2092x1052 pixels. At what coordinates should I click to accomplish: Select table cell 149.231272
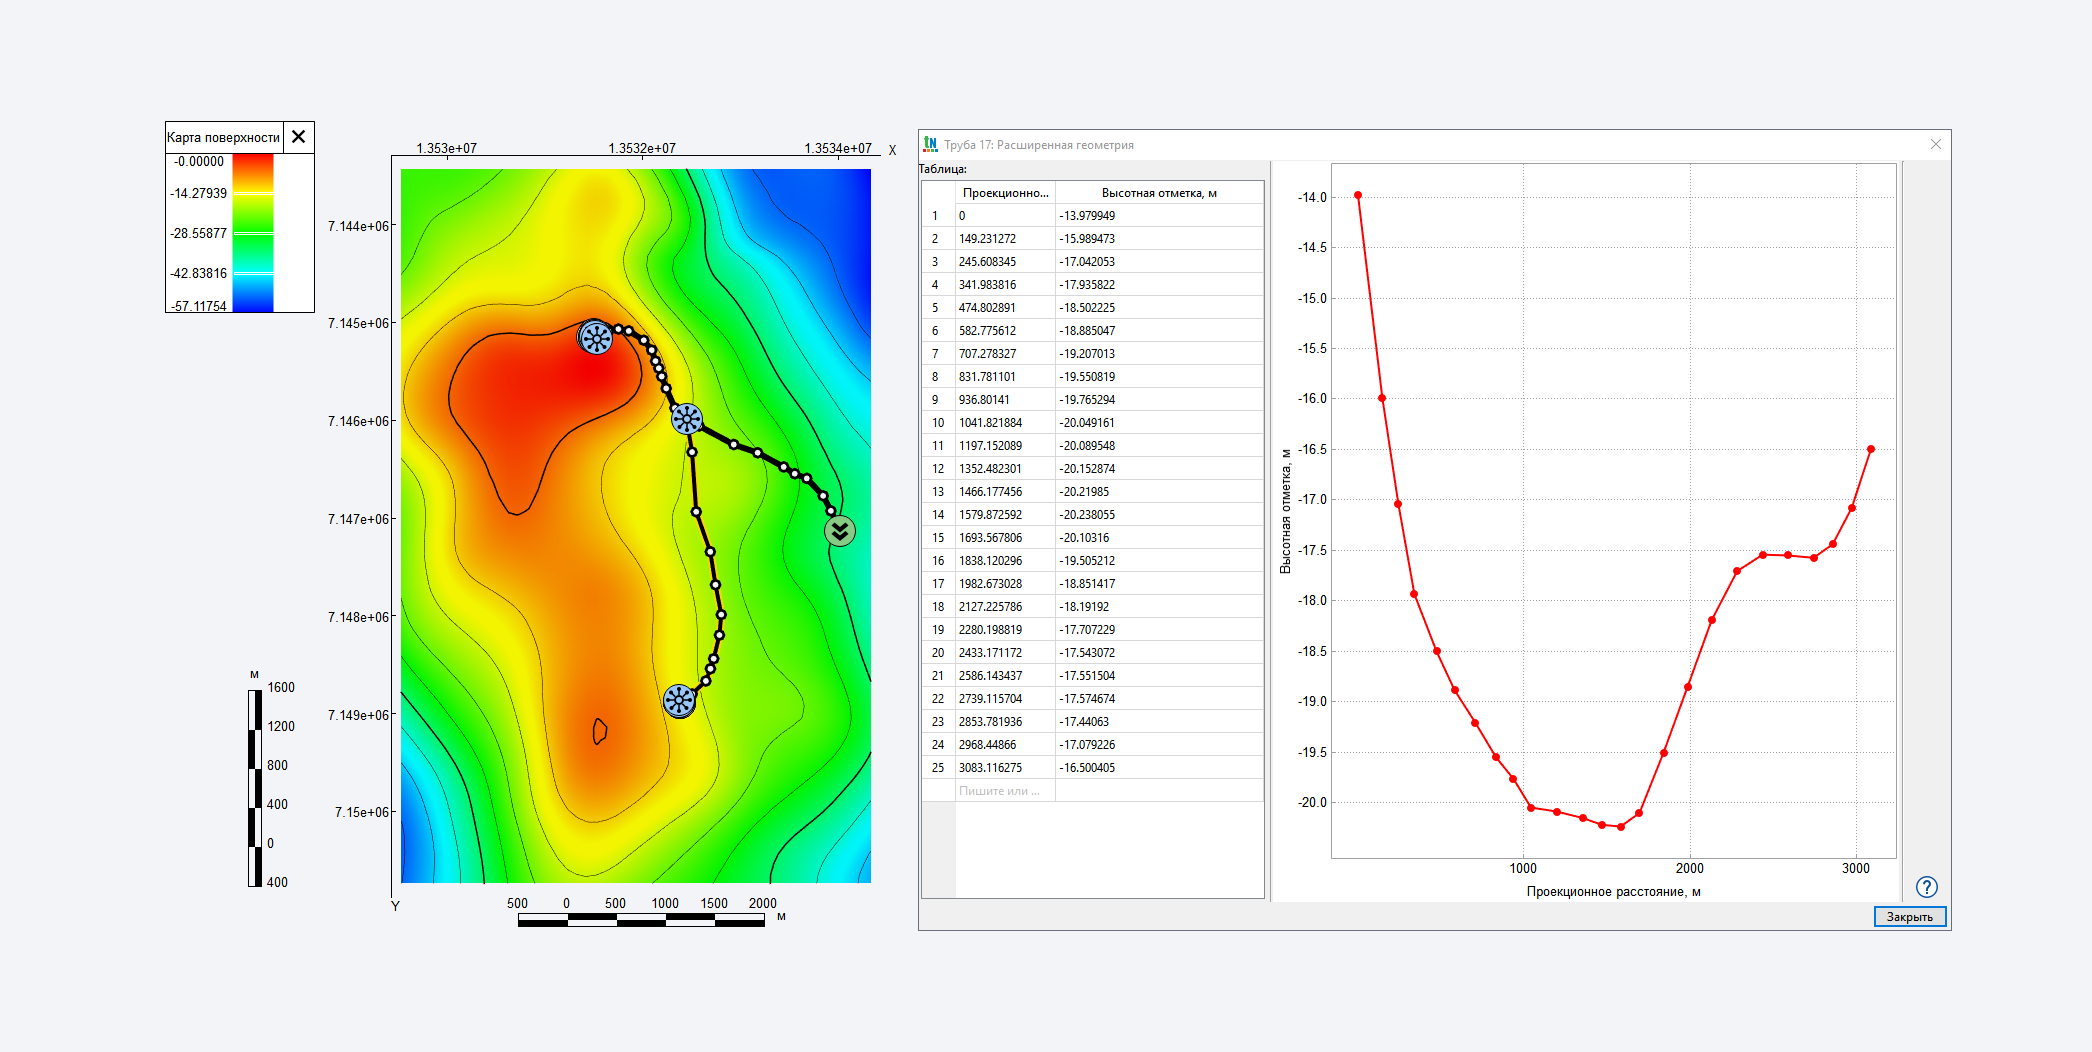point(1005,239)
